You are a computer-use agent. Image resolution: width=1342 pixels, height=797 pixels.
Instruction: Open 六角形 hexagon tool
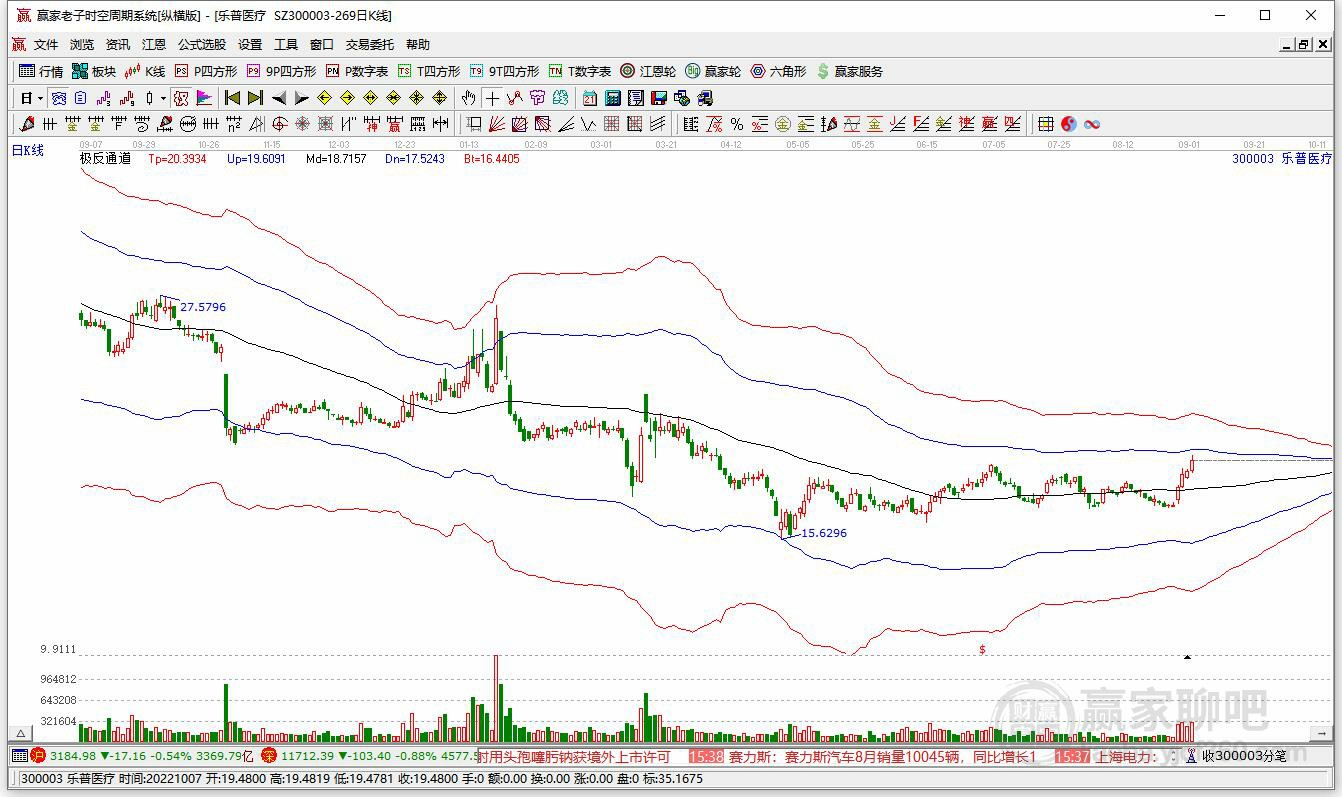778,71
